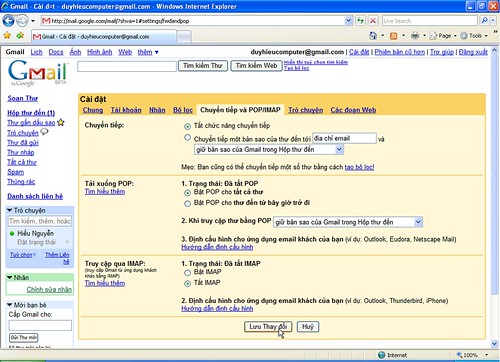
Task: Open the POP access keep-copy dropdown
Action: click(x=348, y=222)
